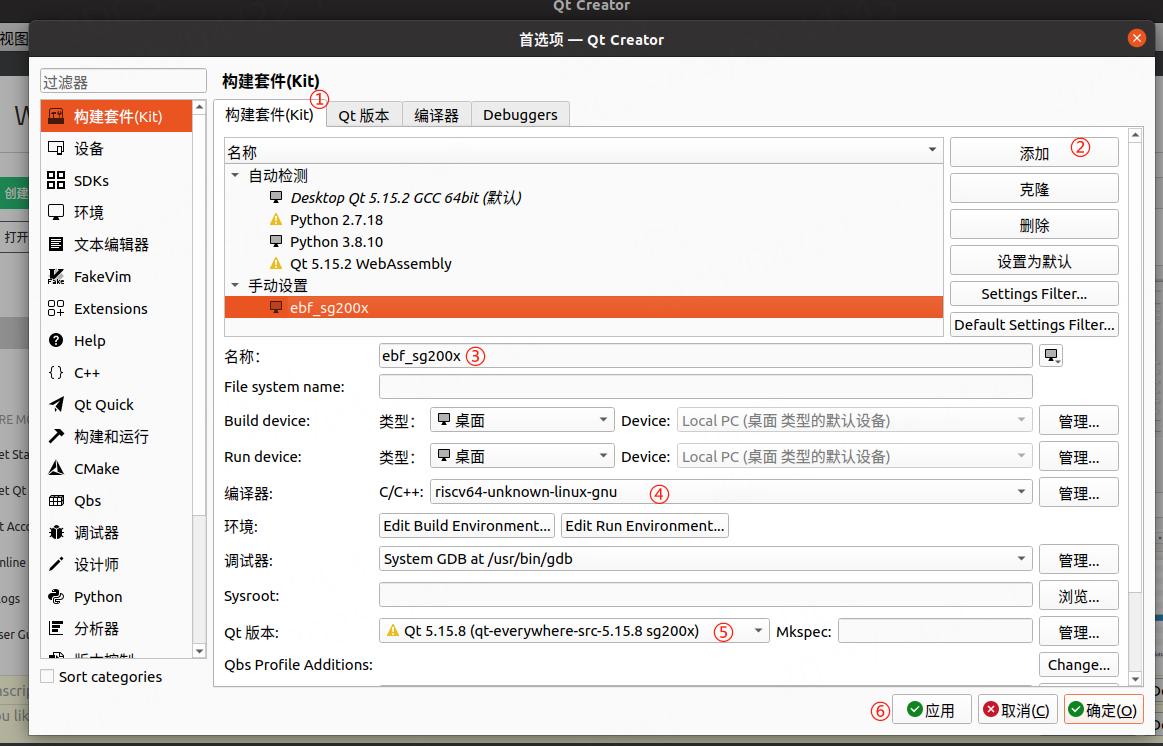Screen dimensions: 1163x746
Task: Click 管理... next to Qt 版本
Action: click(1078, 632)
